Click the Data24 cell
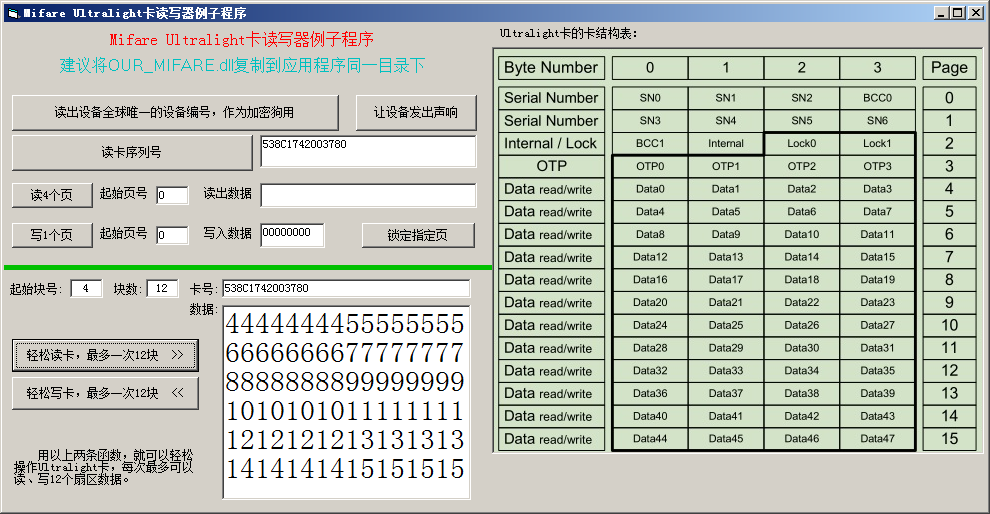Image resolution: width=990 pixels, height=514 pixels. click(x=650, y=325)
